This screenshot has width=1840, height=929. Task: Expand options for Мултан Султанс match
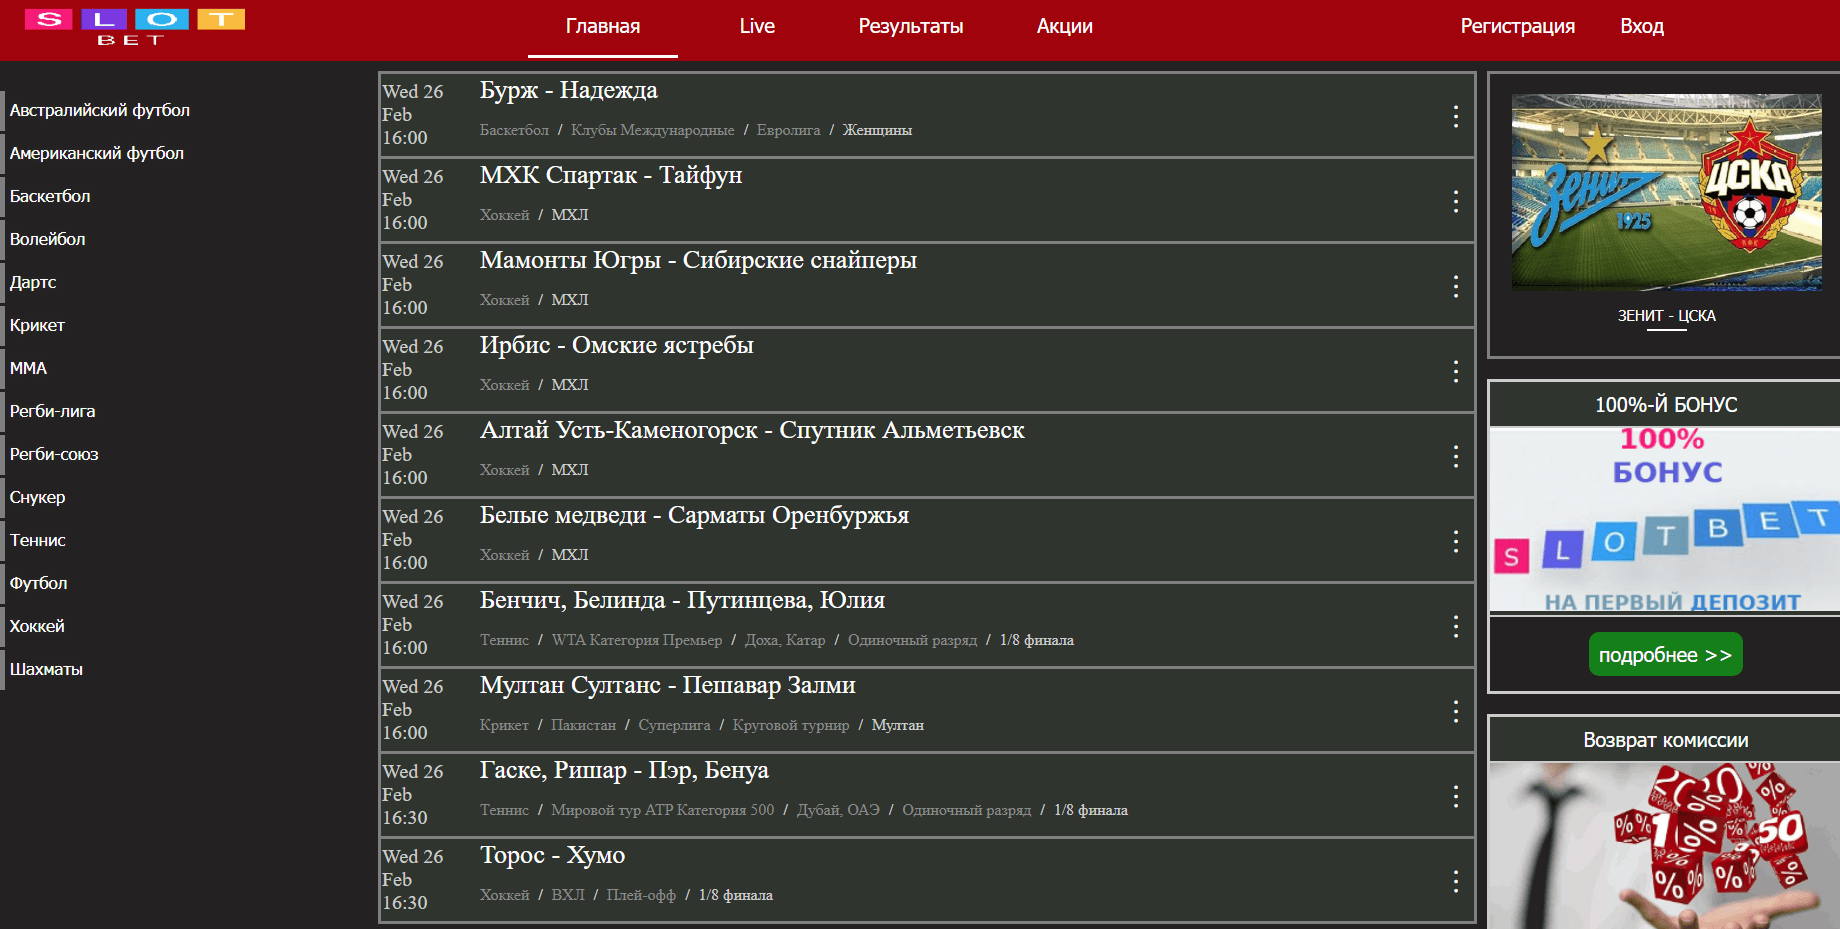tap(1455, 711)
